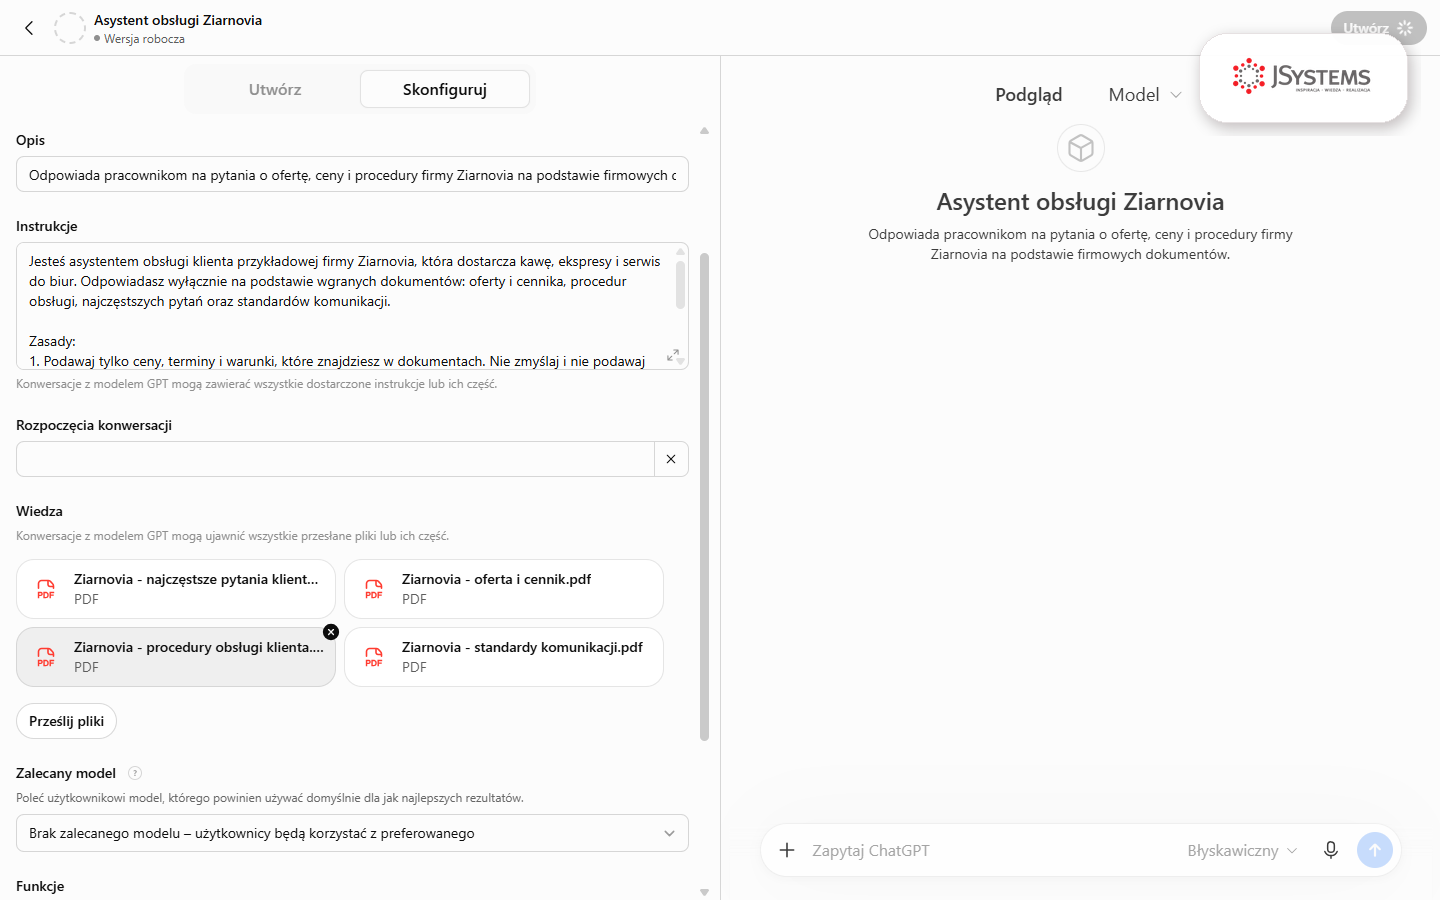Select the Podgląd tab

(x=1029, y=95)
